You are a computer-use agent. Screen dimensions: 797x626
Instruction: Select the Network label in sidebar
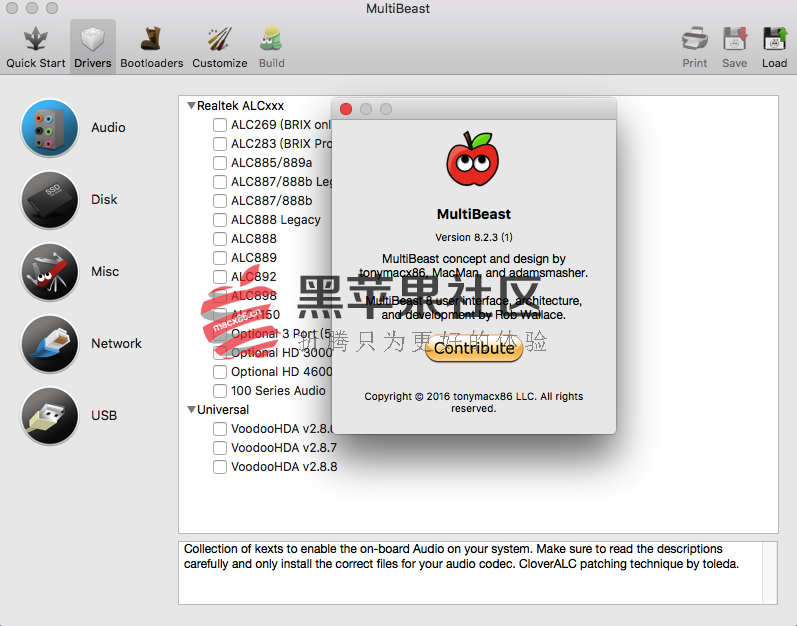pos(116,344)
